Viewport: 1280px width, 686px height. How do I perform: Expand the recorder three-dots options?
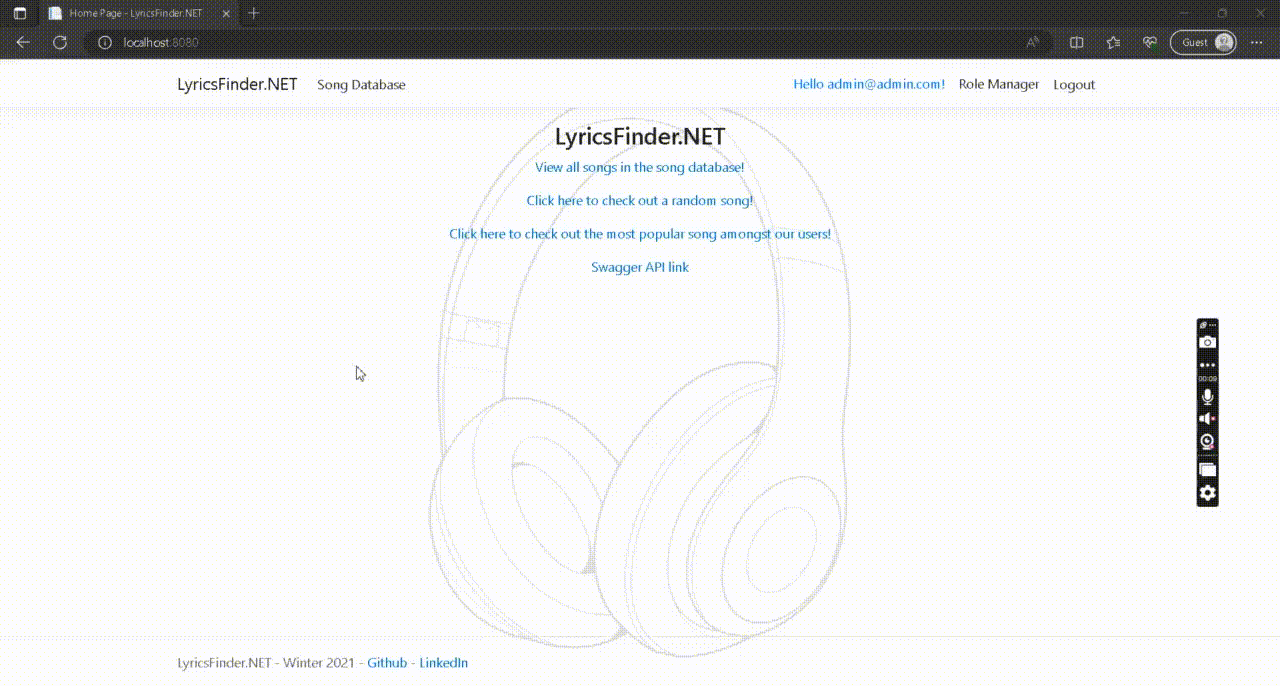coord(1207,365)
